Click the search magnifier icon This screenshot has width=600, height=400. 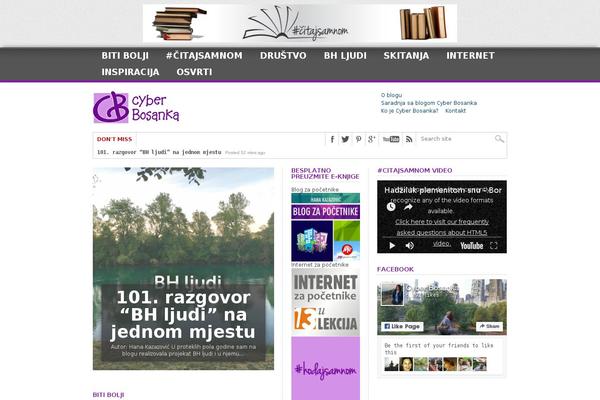click(x=499, y=139)
